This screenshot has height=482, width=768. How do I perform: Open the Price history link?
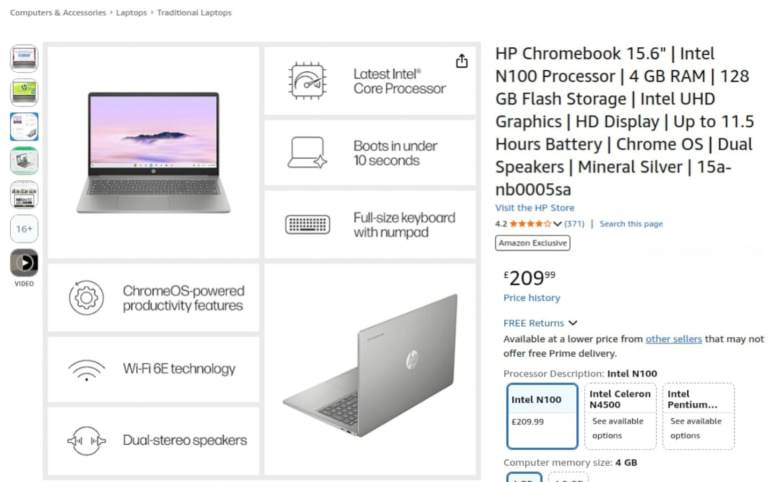coord(532,298)
